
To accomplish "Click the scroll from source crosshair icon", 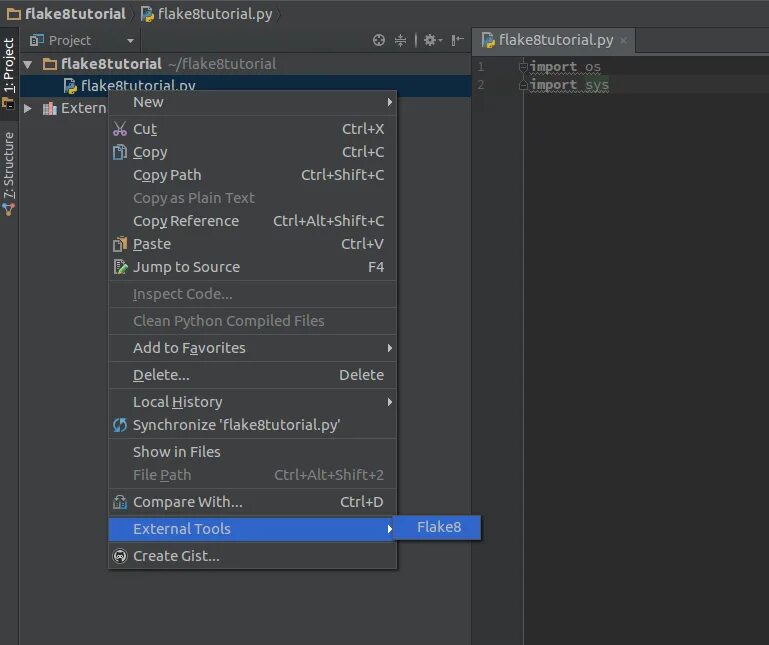I will click(379, 40).
